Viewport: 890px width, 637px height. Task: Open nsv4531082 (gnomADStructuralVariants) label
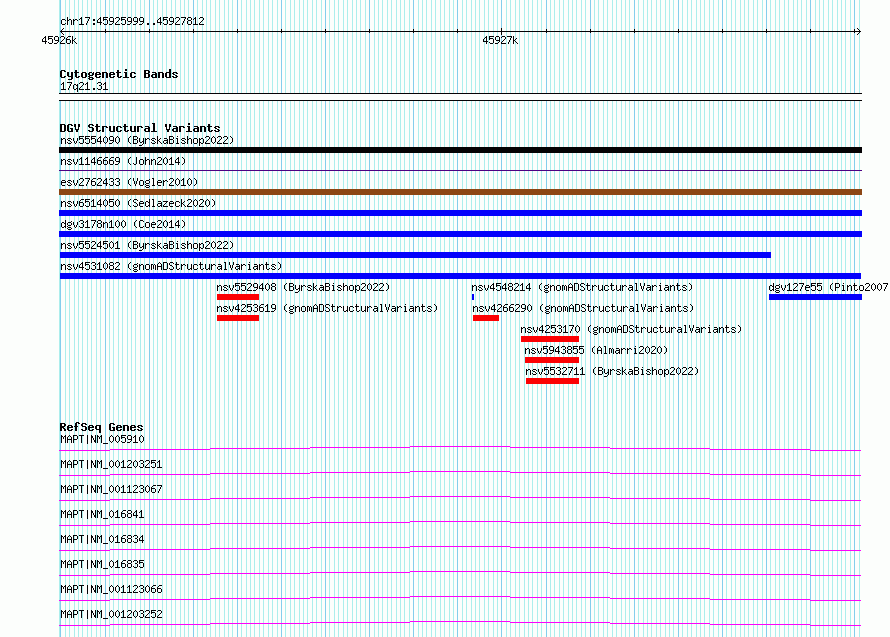click(171, 266)
